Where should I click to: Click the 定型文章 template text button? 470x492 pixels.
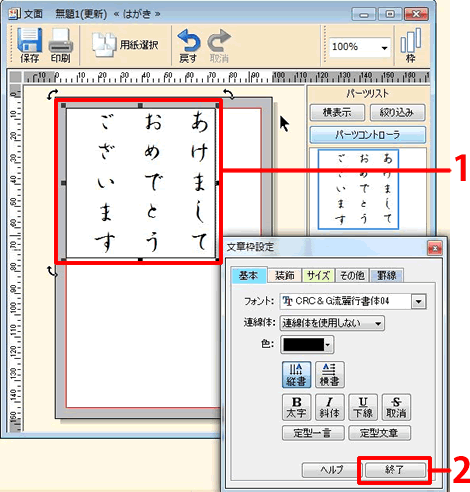(x=379, y=433)
